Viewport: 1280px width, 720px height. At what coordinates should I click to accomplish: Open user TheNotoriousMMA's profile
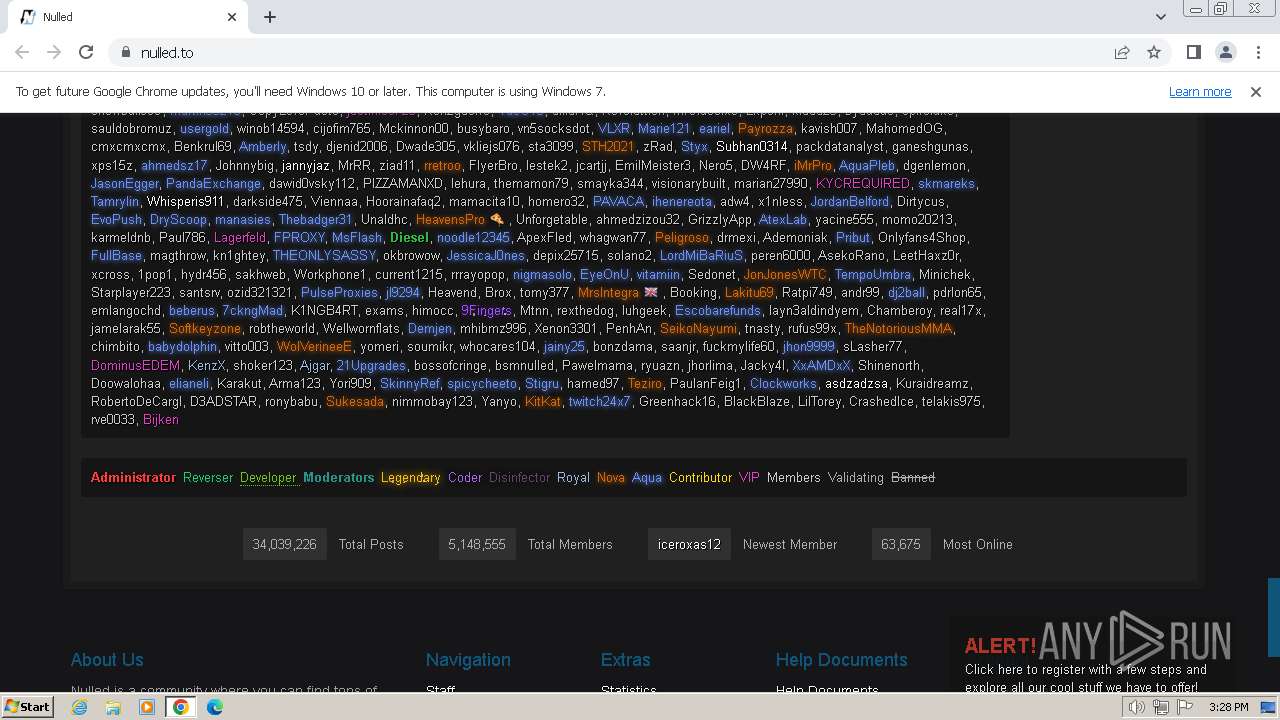click(898, 328)
